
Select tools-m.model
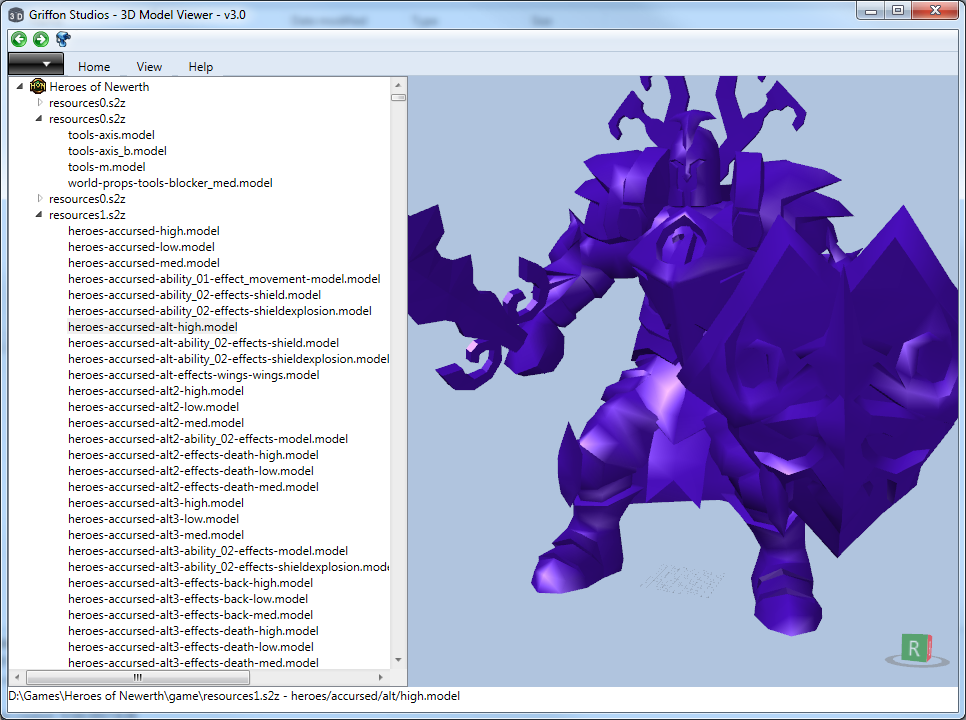(107, 167)
